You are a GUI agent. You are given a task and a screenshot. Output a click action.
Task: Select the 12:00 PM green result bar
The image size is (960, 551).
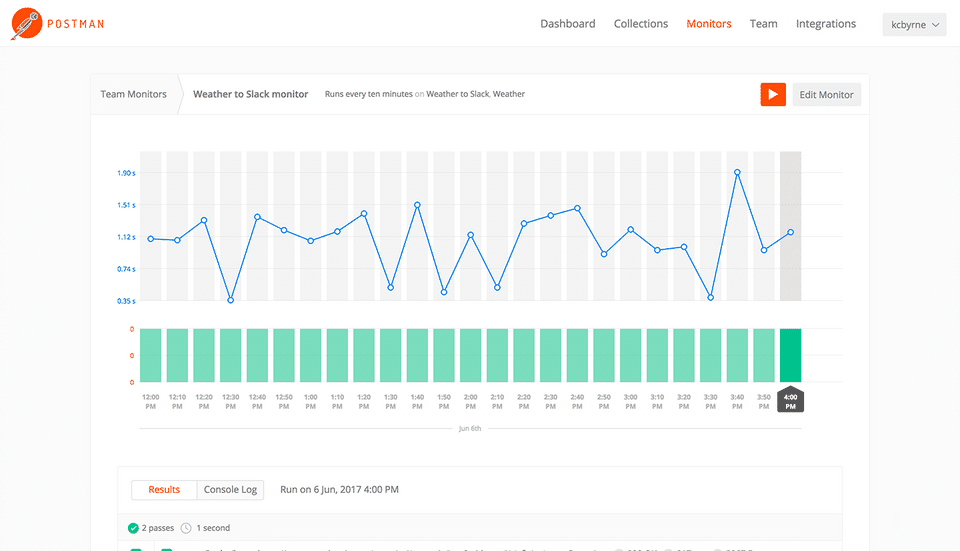pos(151,355)
